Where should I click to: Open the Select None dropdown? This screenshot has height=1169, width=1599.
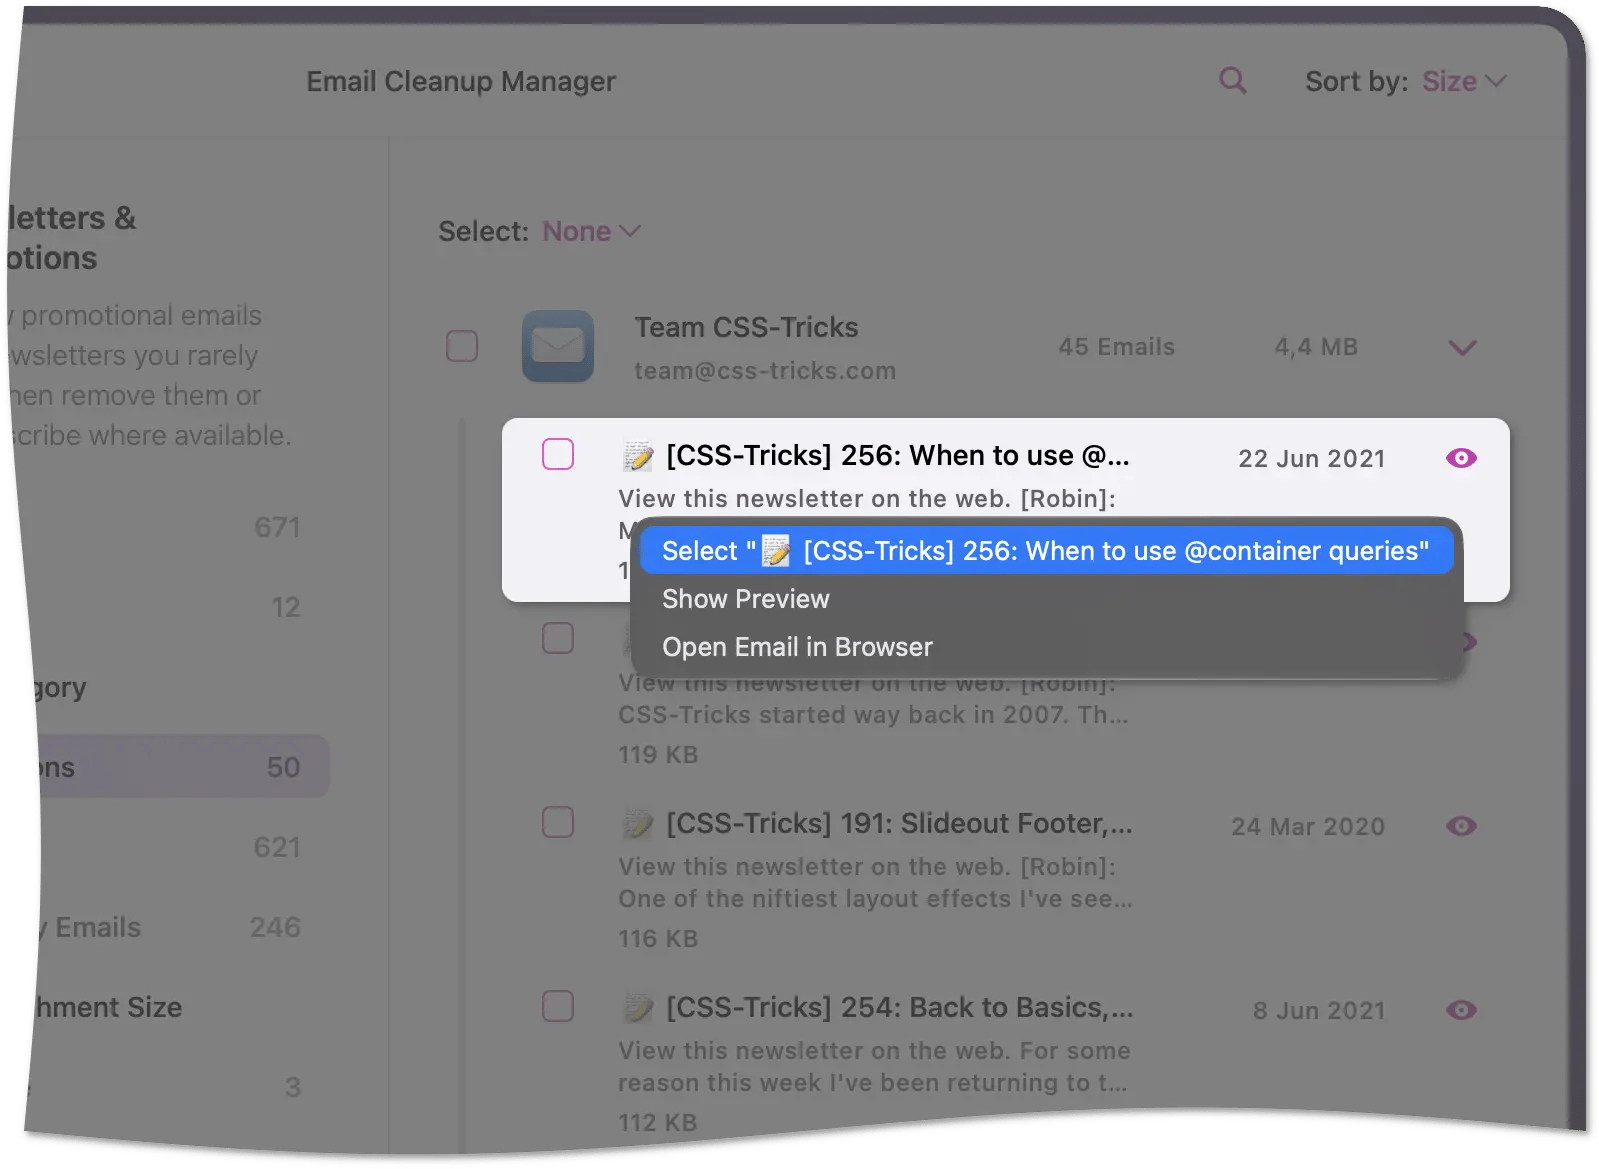591,231
